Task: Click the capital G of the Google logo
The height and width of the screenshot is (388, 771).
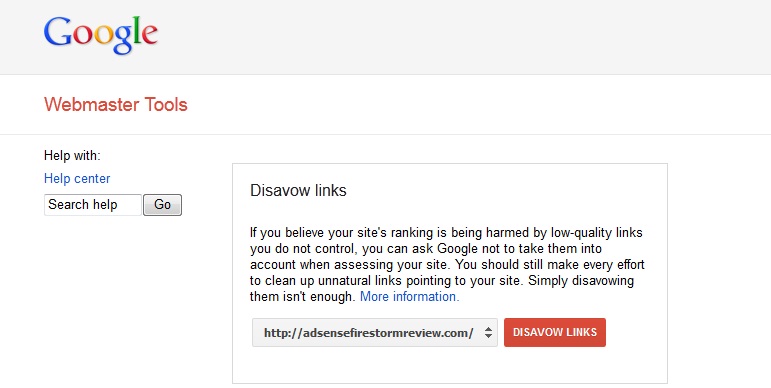Action: pyautogui.click(x=58, y=32)
